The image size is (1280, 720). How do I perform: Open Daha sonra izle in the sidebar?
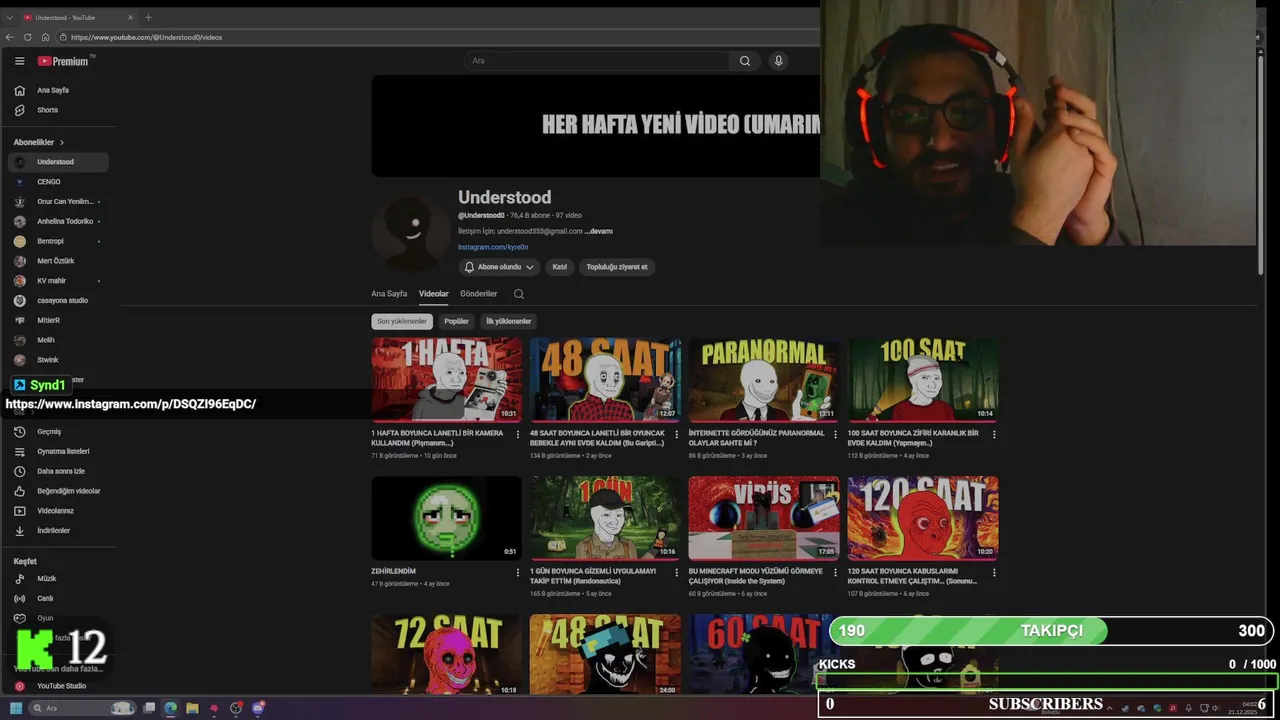[60, 471]
